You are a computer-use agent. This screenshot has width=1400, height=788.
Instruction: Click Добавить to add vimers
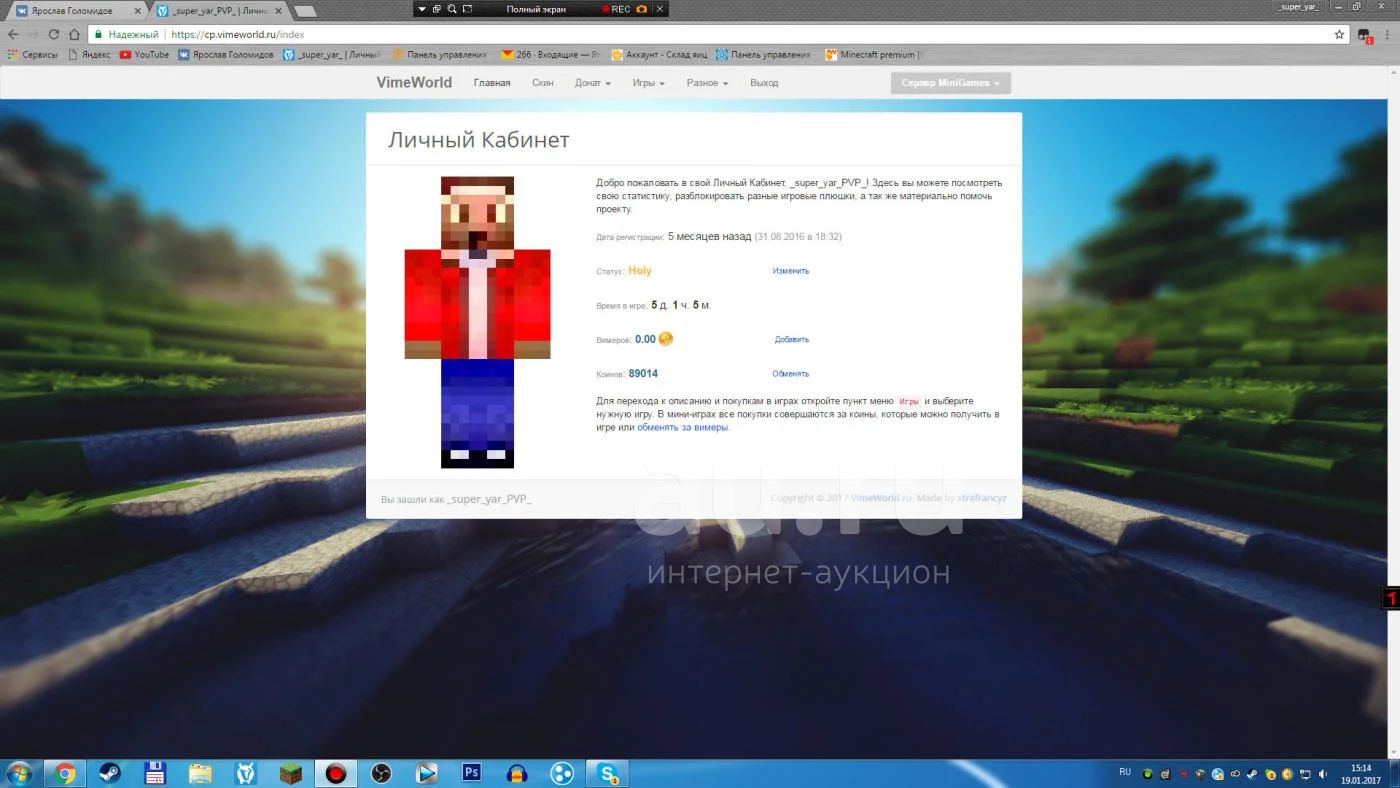[792, 340]
